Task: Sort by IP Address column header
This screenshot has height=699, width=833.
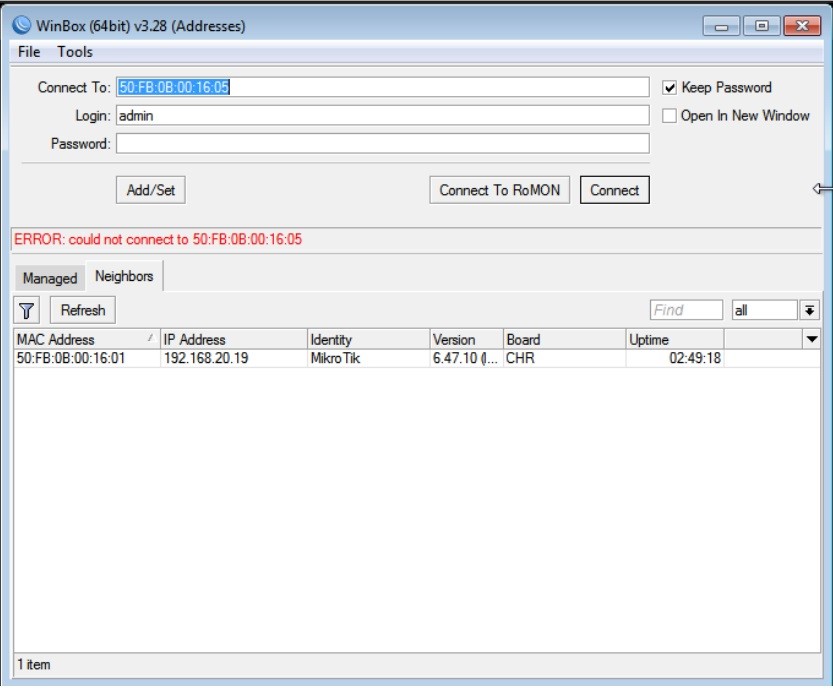Action: coord(234,339)
